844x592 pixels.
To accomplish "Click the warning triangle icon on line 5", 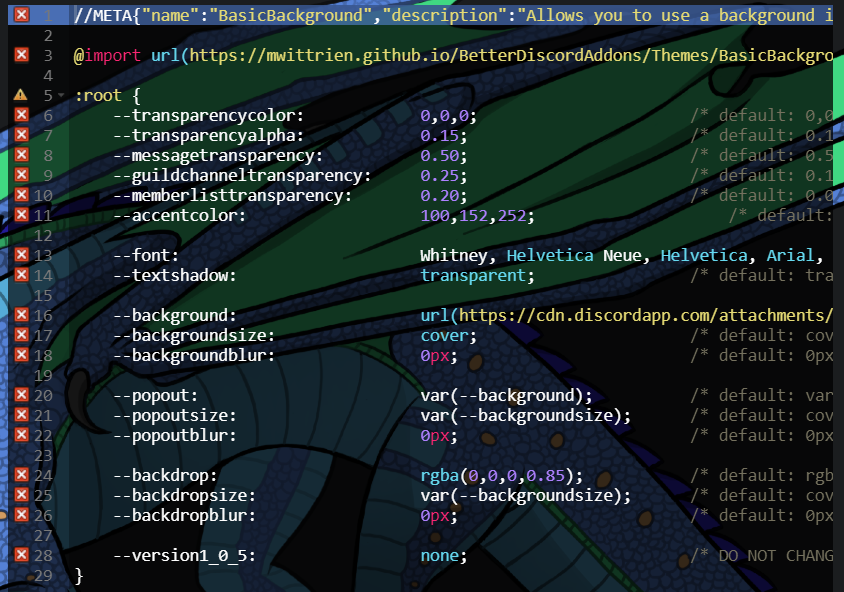I will point(21,95).
